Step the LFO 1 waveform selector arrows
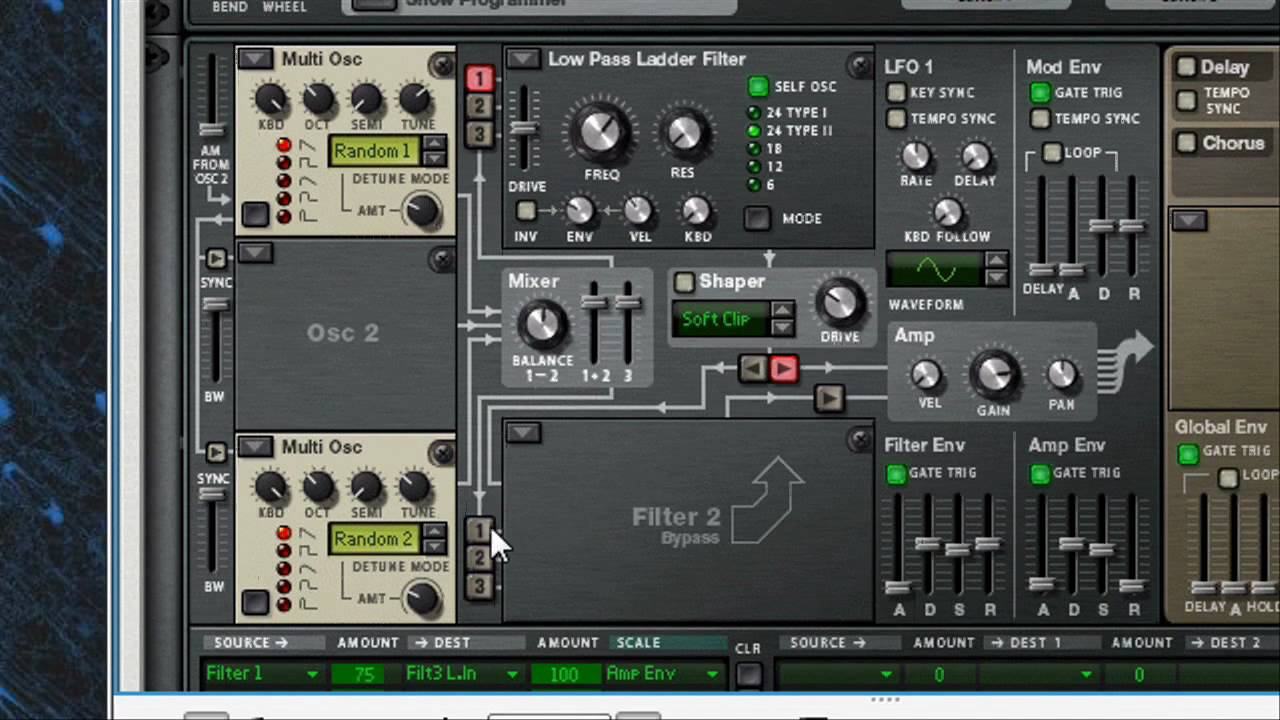Screen dimensions: 1280x720 click(x=995, y=269)
